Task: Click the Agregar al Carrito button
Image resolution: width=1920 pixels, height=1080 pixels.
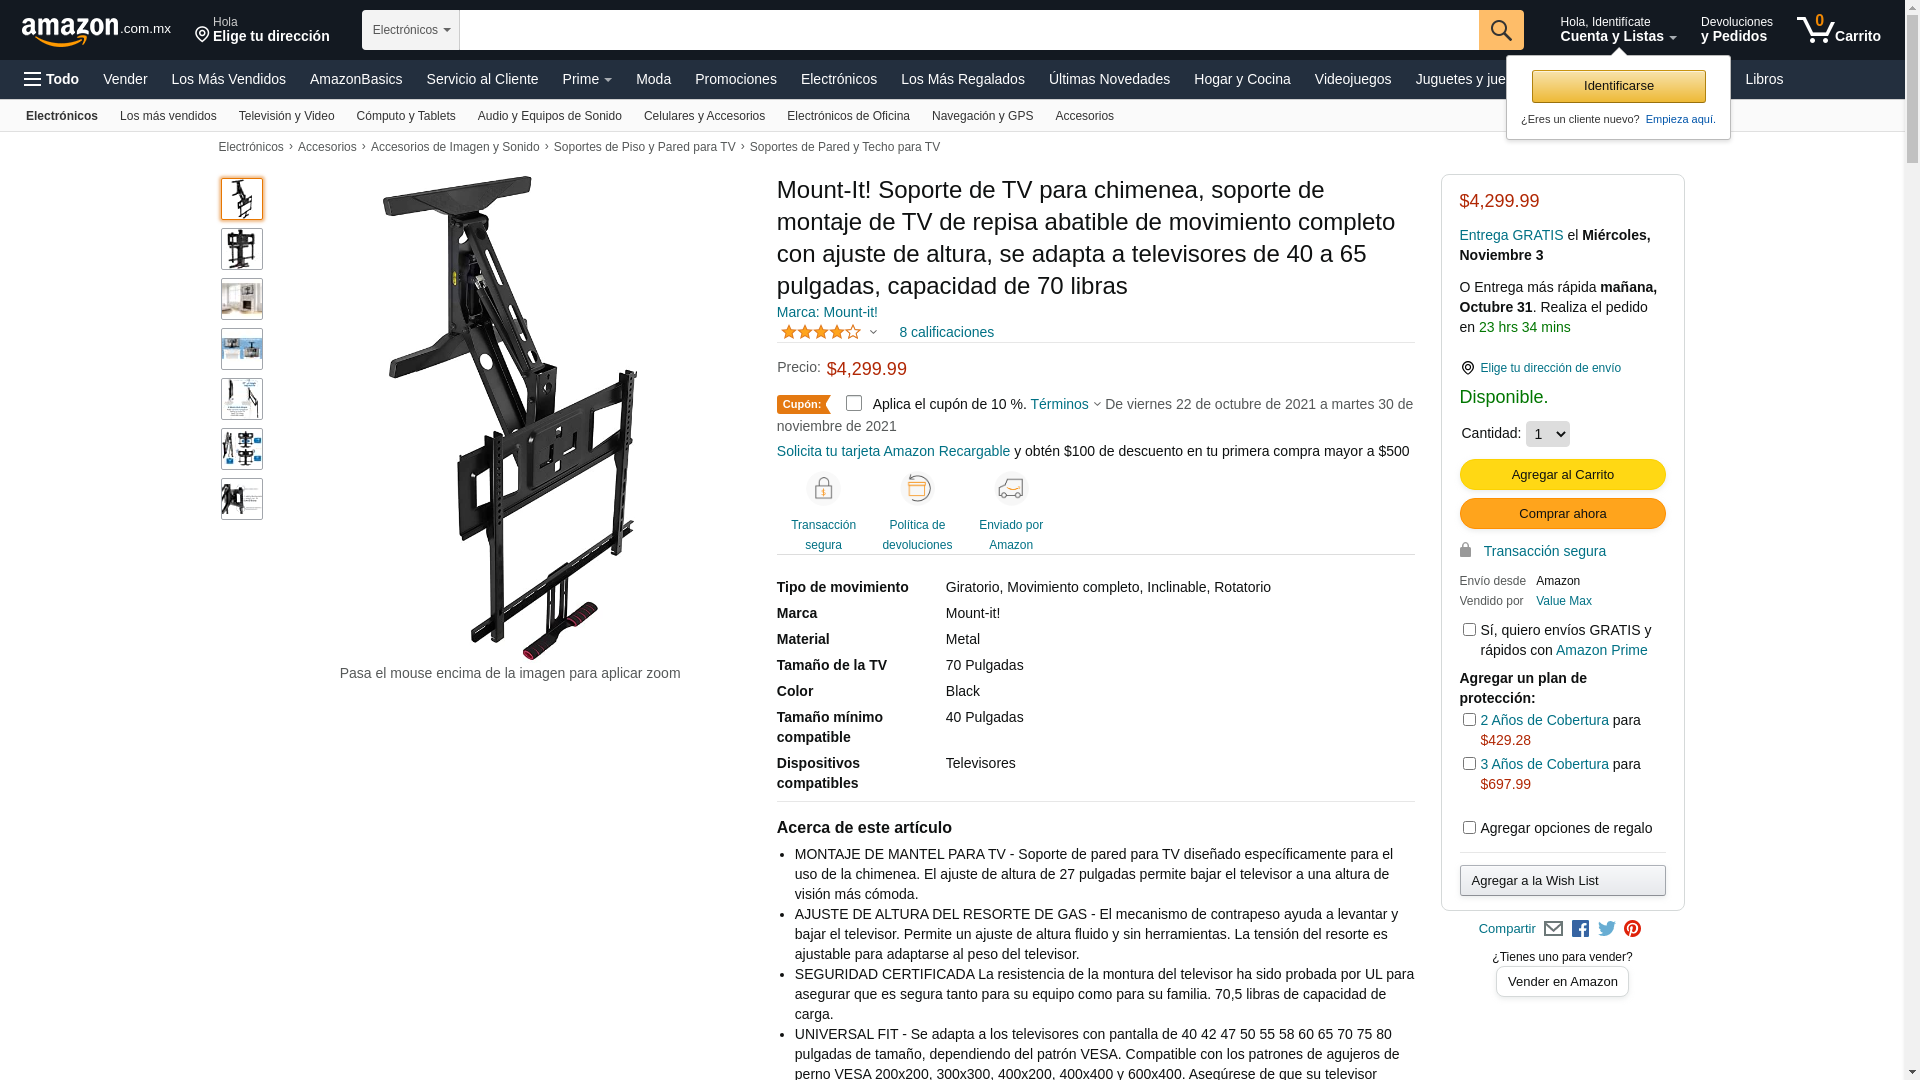Action: pos(1562,474)
